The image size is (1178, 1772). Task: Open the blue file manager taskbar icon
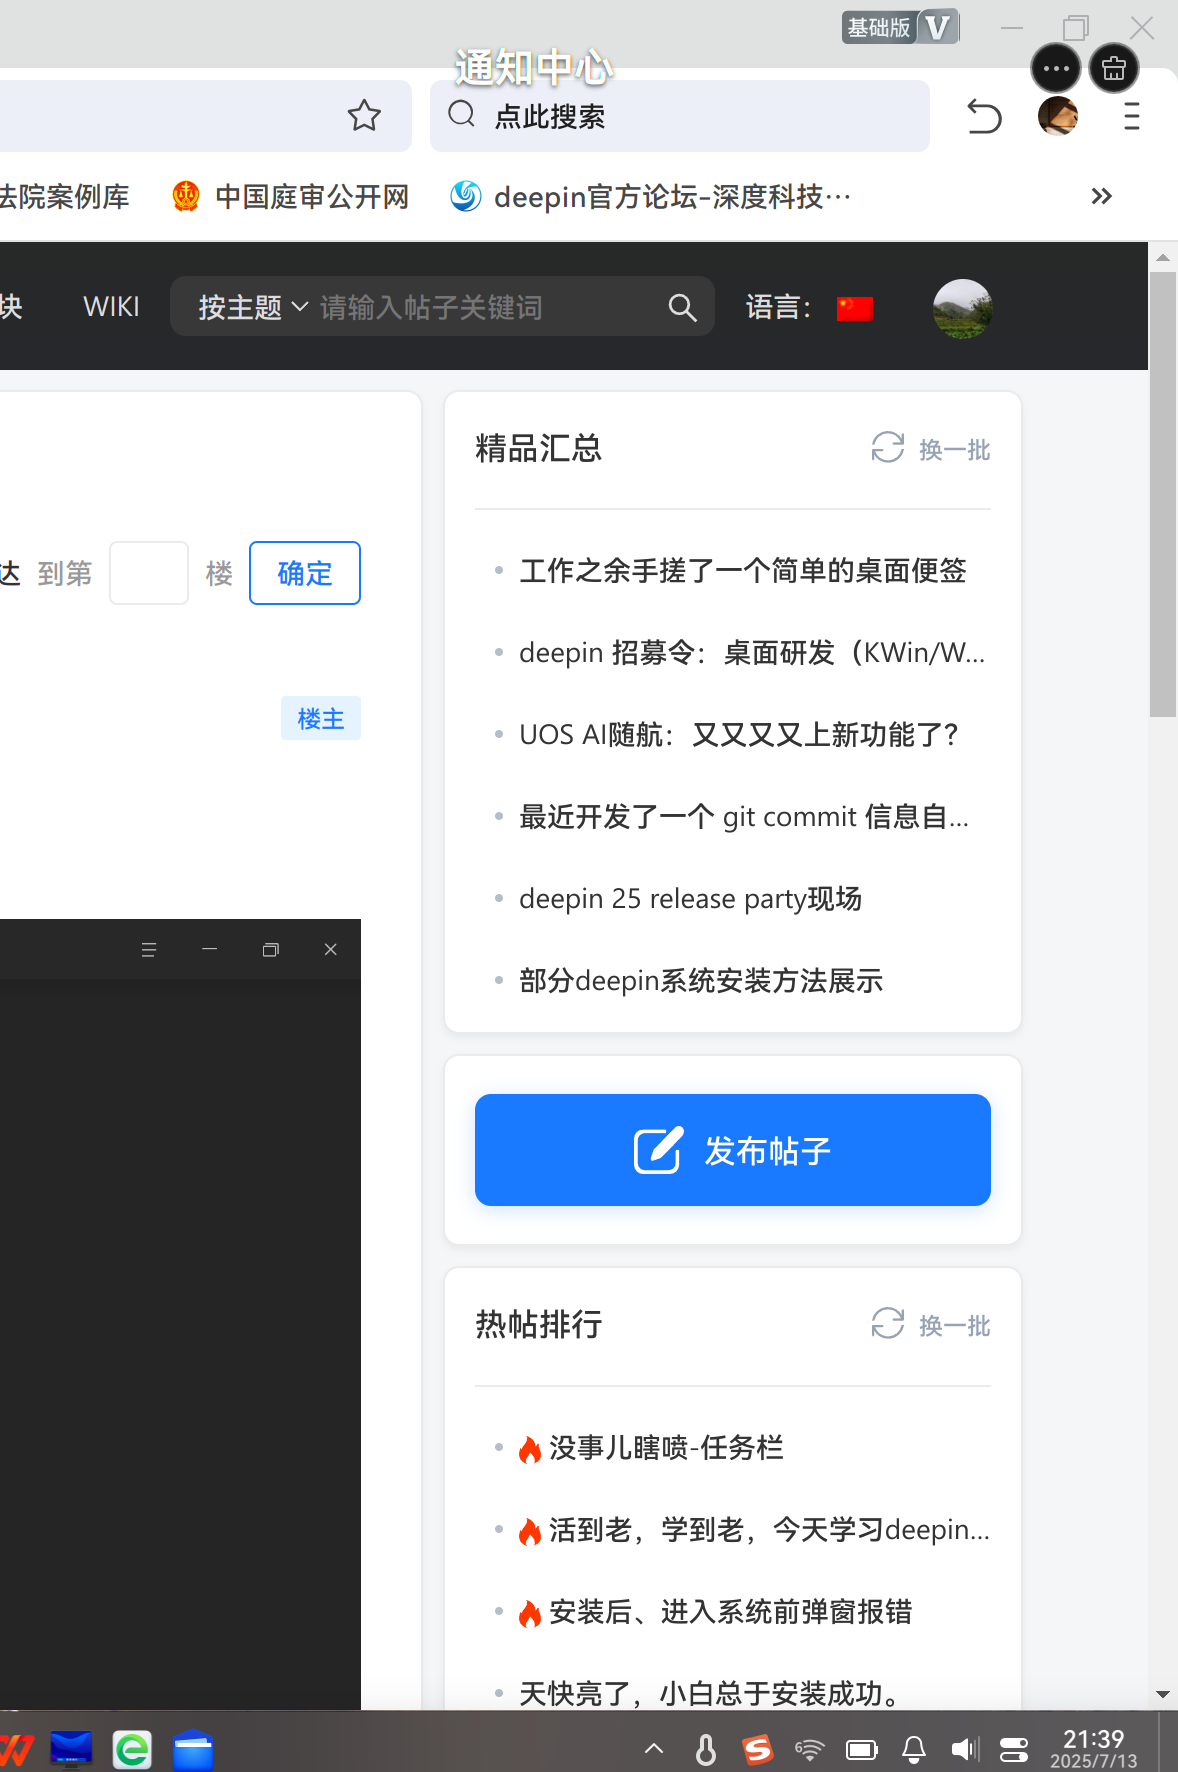[x=193, y=1750]
